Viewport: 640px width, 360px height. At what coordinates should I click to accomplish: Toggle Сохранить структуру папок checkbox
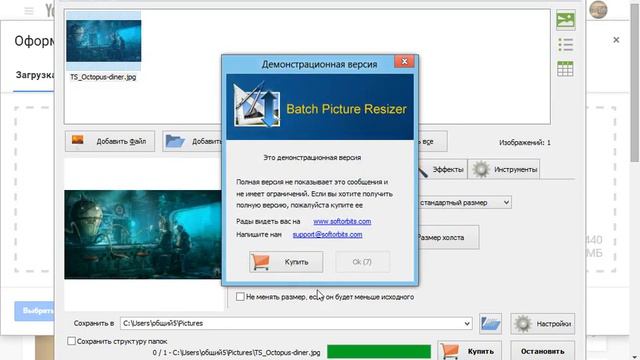click(x=71, y=341)
